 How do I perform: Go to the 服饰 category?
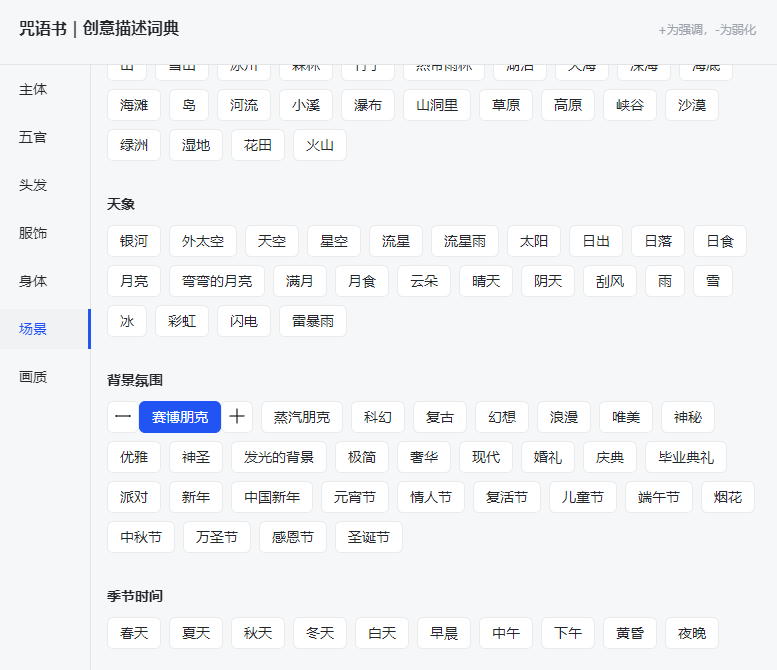33,233
